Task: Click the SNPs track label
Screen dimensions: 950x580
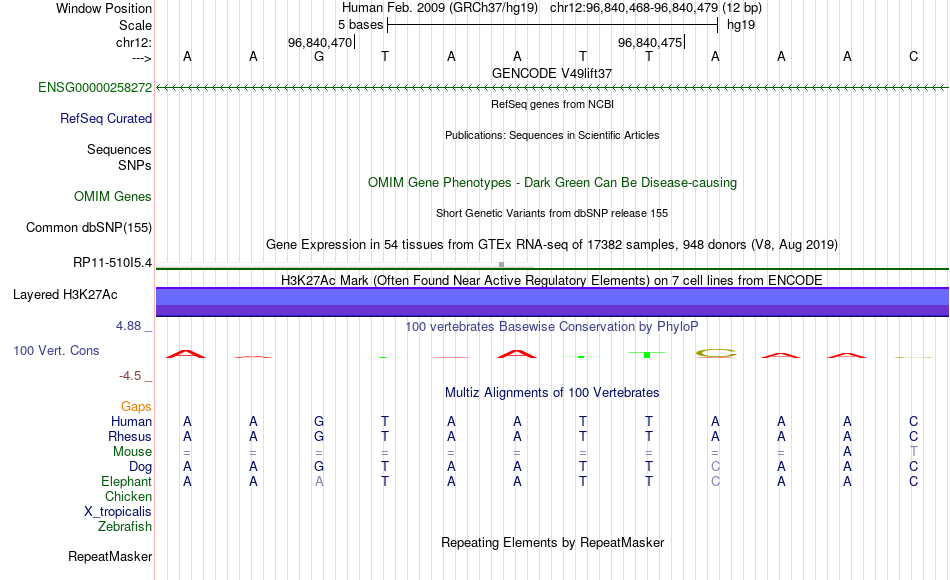Action: click(x=135, y=165)
